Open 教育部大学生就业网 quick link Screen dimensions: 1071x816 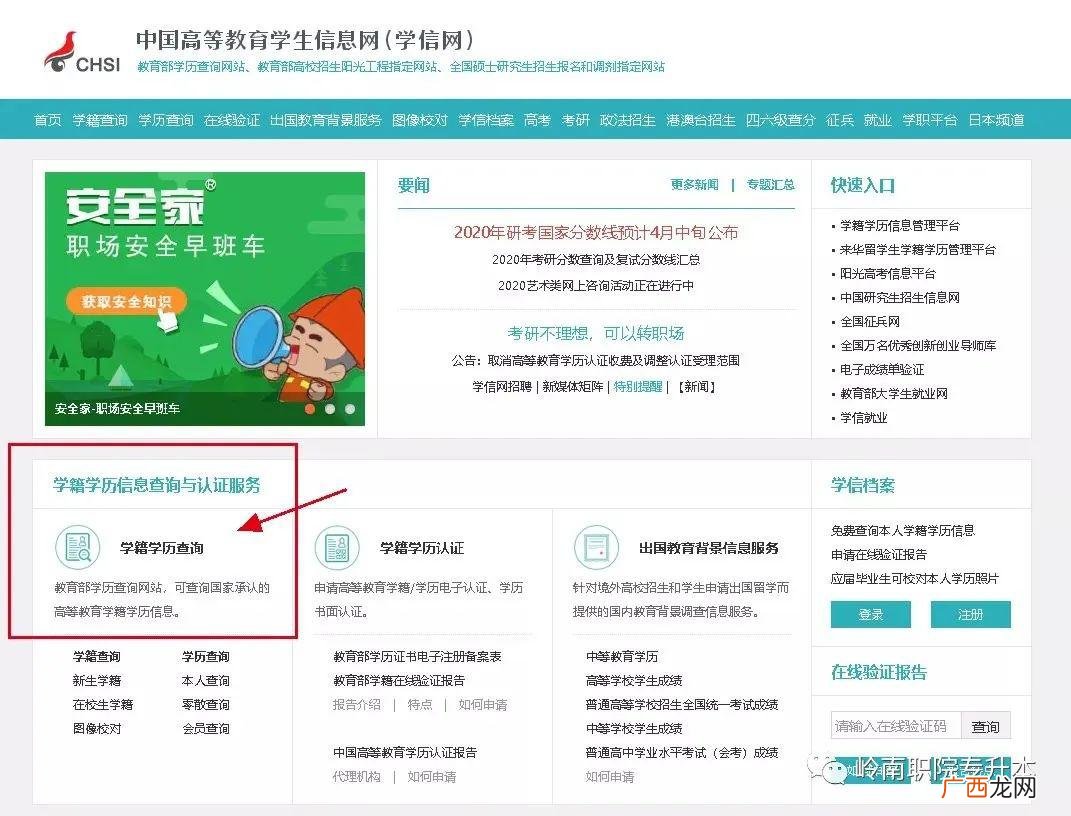tap(893, 393)
